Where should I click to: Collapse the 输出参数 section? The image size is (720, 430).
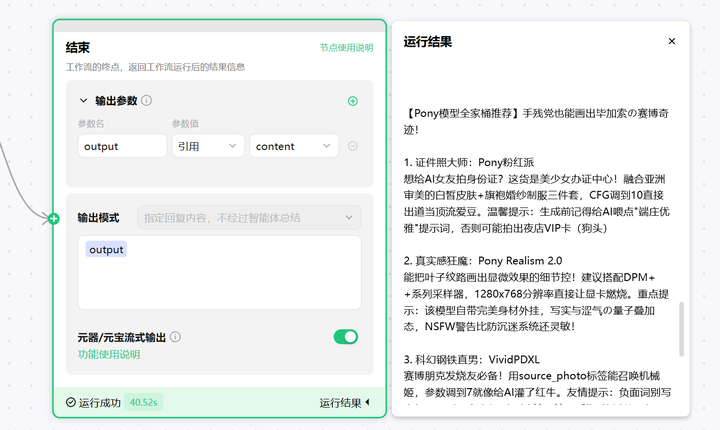(83, 101)
